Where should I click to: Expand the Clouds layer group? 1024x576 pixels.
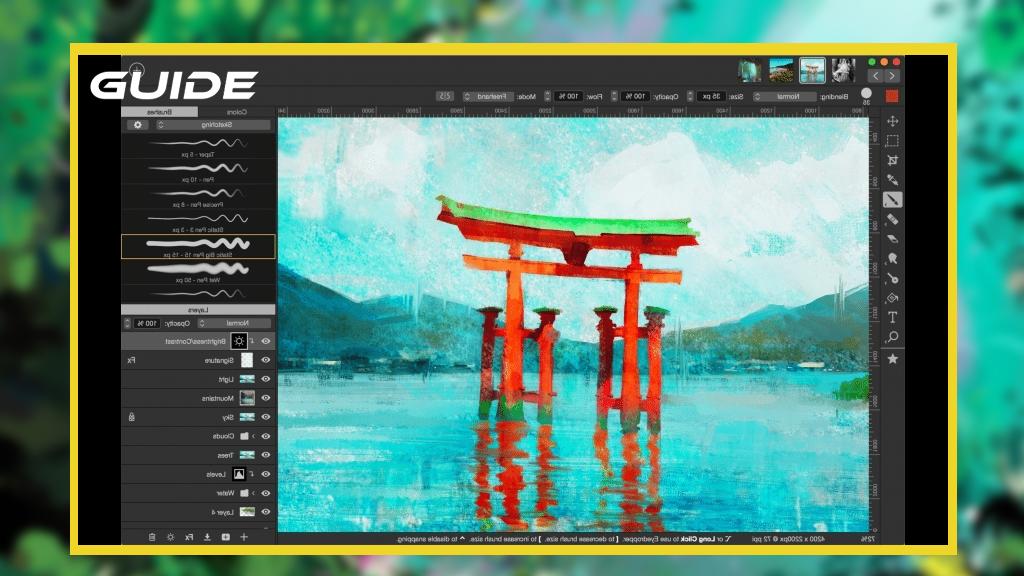[253, 436]
